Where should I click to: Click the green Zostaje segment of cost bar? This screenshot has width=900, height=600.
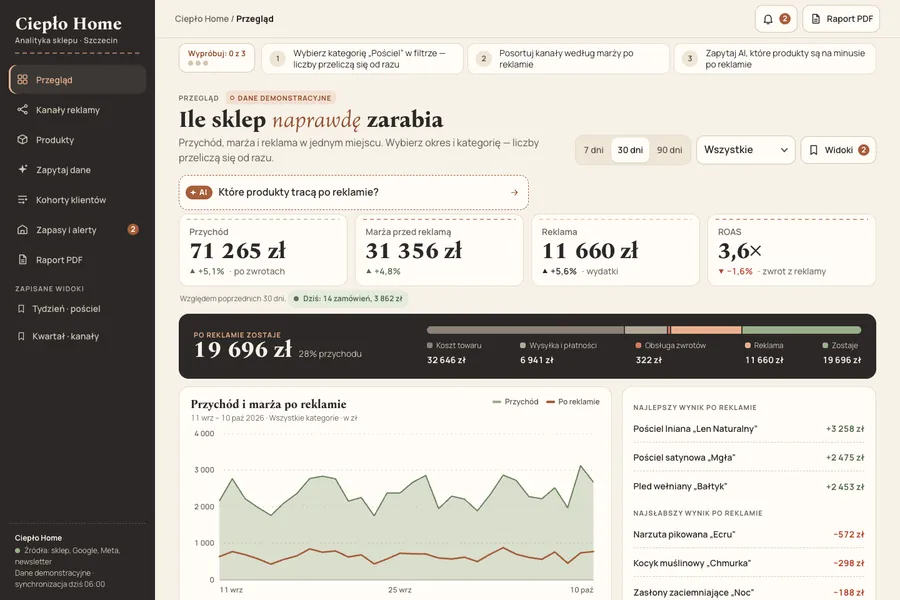[x=801, y=330]
